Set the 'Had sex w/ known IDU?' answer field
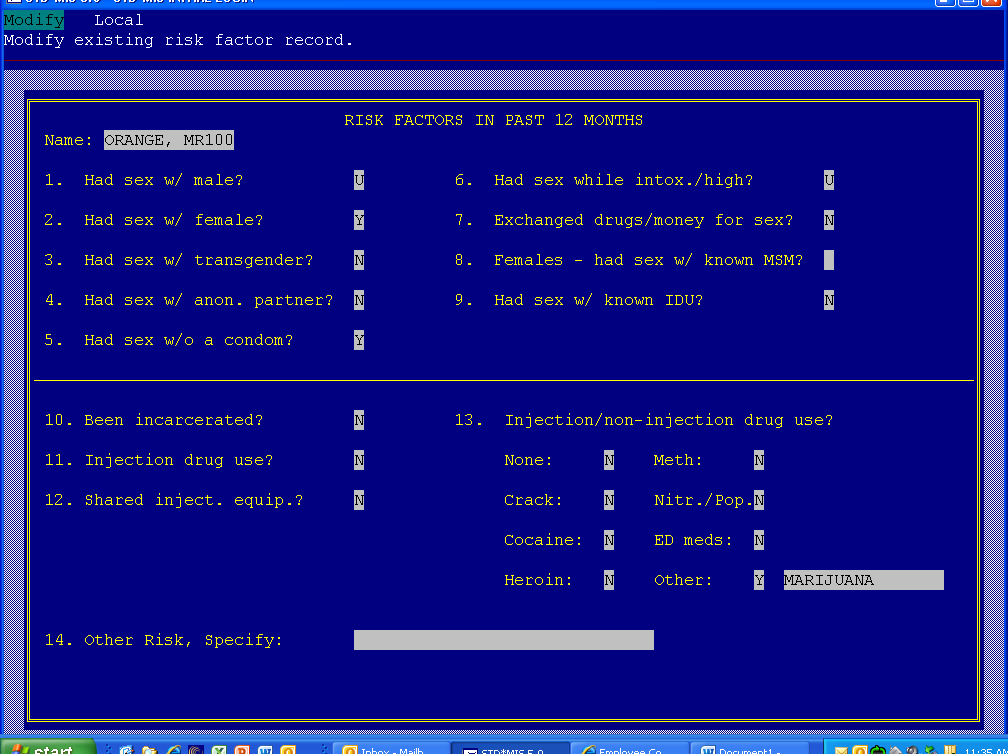 coord(829,300)
